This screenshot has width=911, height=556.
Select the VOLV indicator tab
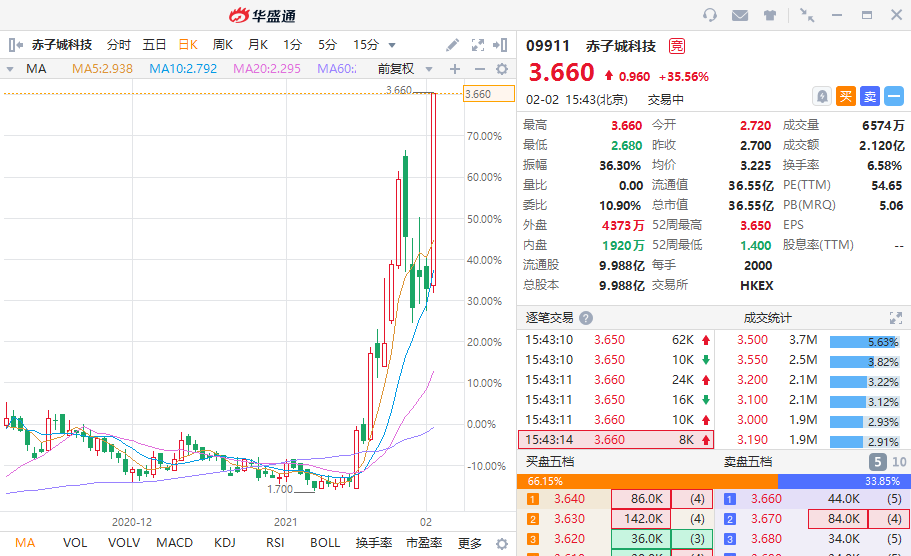(x=124, y=543)
